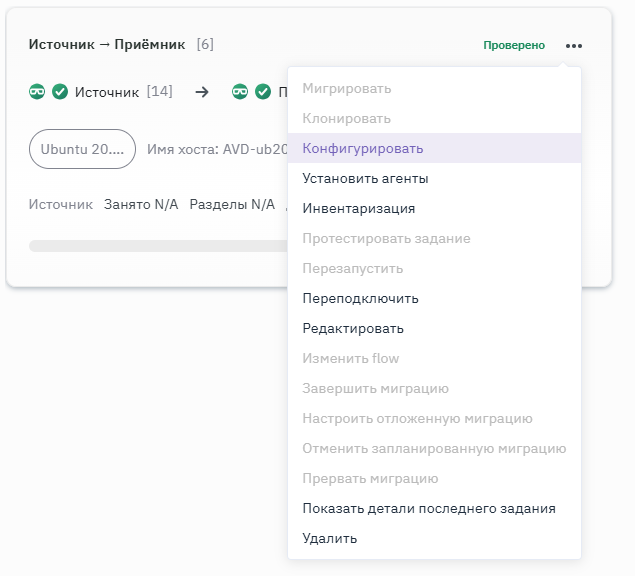
Task: Click the Мигрировать menu item
Action: click(346, 88)
